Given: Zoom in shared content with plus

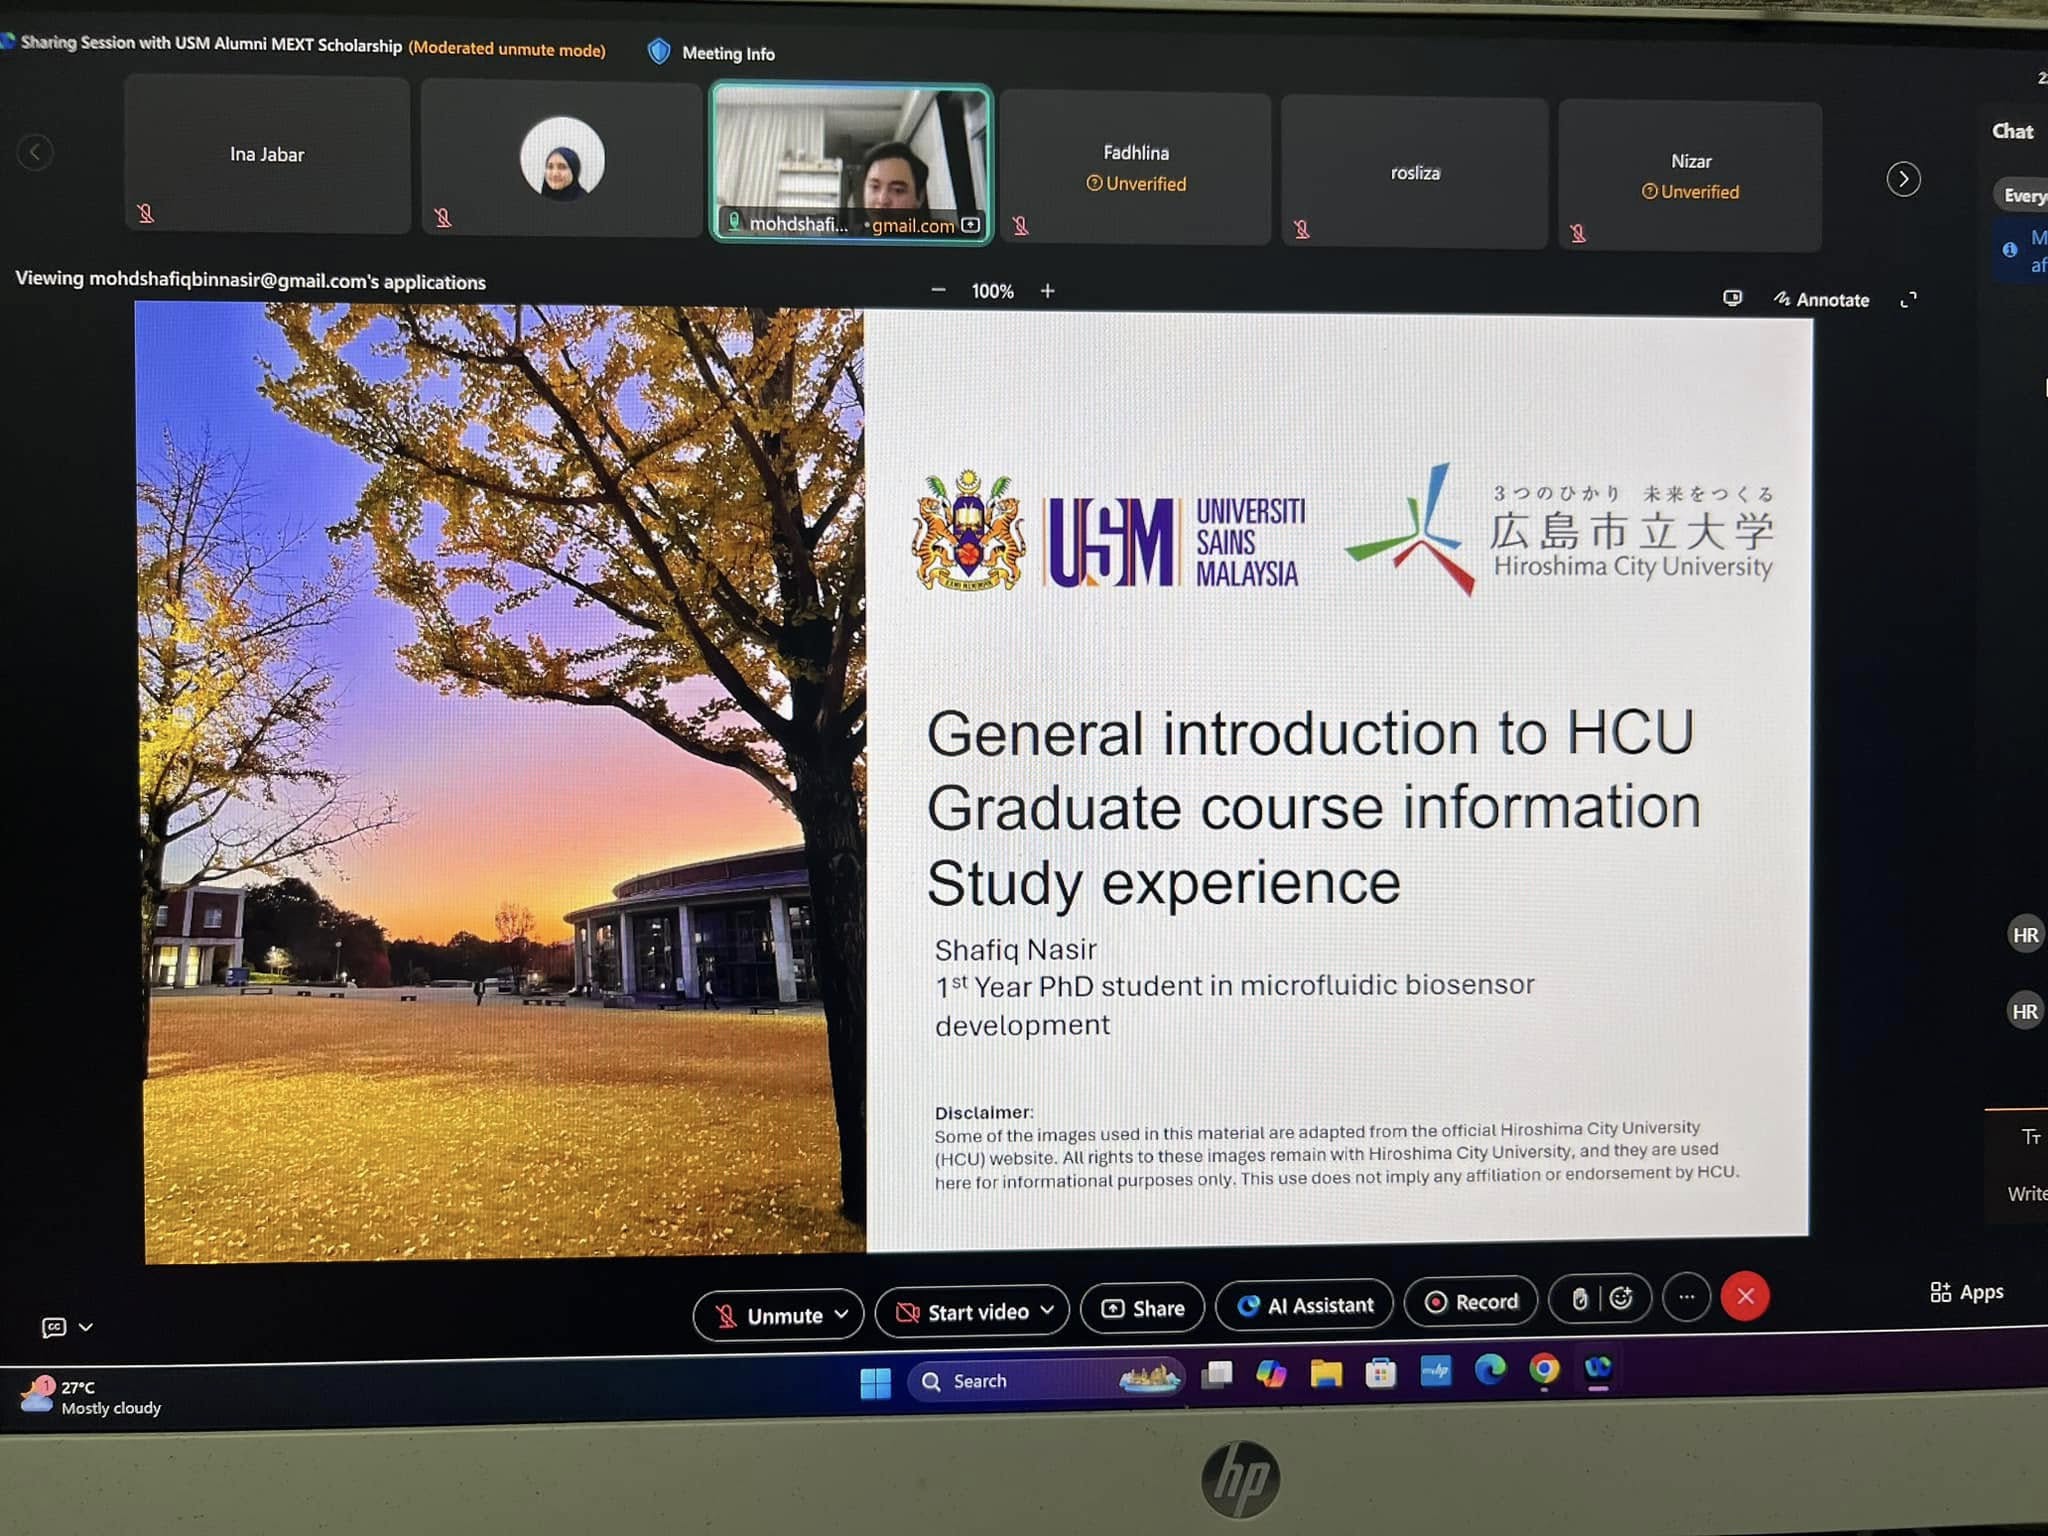Looking at the screenshot, I should 1047,291.
